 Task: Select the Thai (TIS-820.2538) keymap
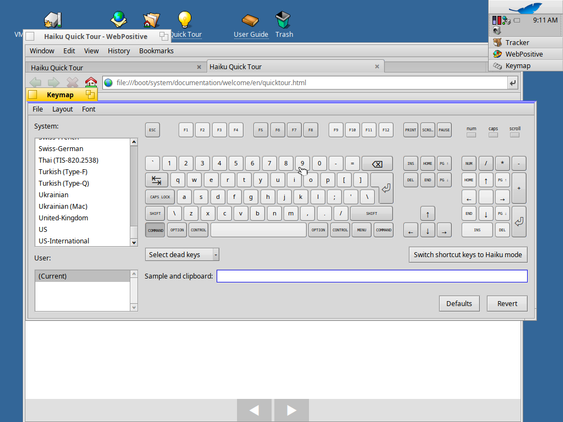[x=83, y=160]
